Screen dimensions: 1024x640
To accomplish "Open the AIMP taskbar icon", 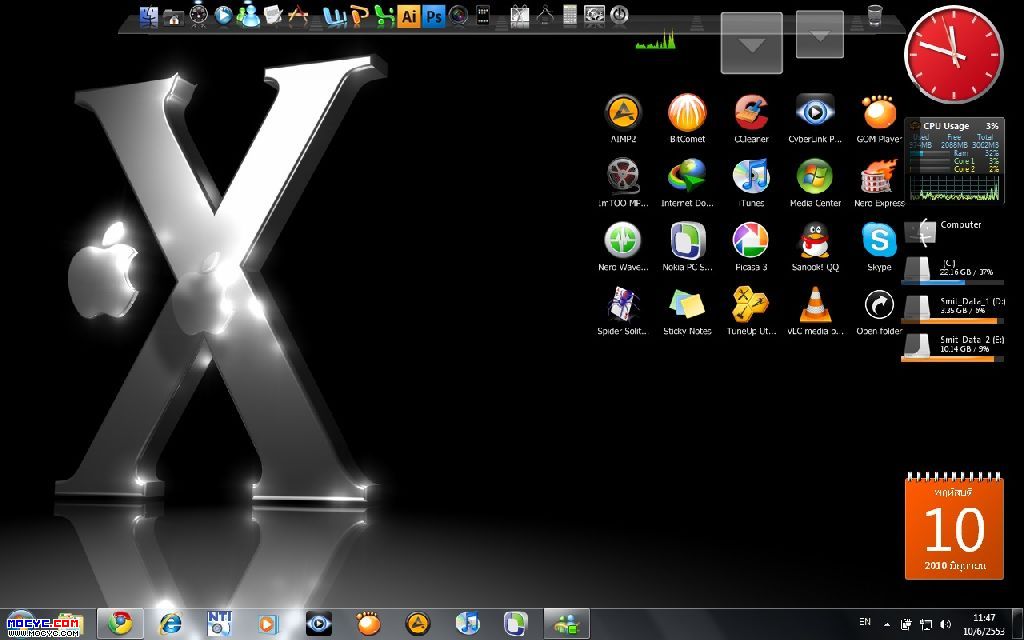I will pyautogui.click(x=418, y=624).
